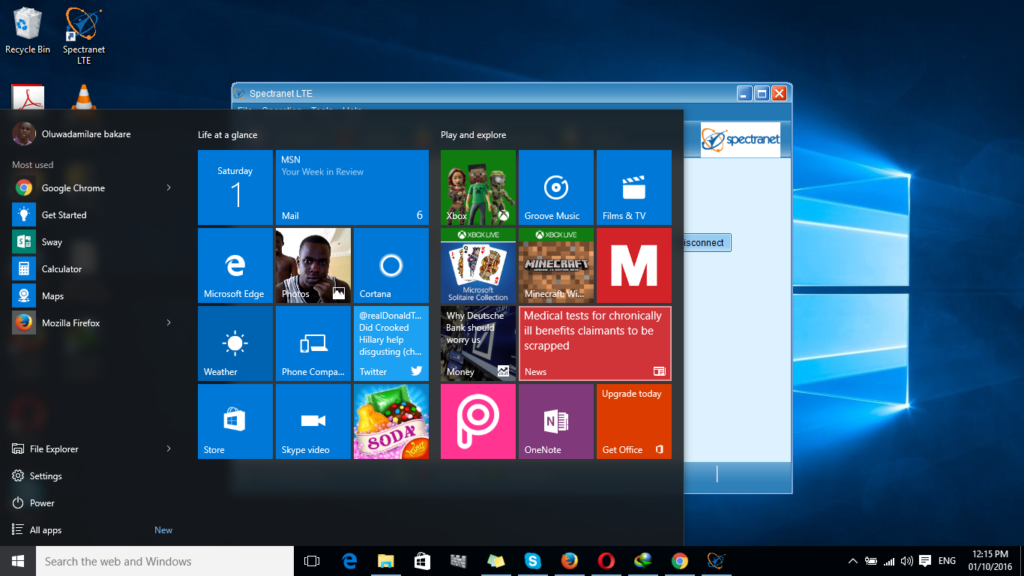This screenshot has height=576, width=1024.
Task: Open Firefox from the taskbar
Action: [569, 561]
